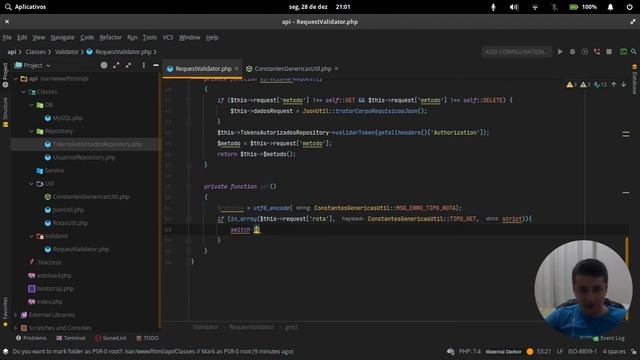The width and height of the screenshot is (640, 360).
Task: Run the current configuration with play icon
Action: (x=560, y=52)
